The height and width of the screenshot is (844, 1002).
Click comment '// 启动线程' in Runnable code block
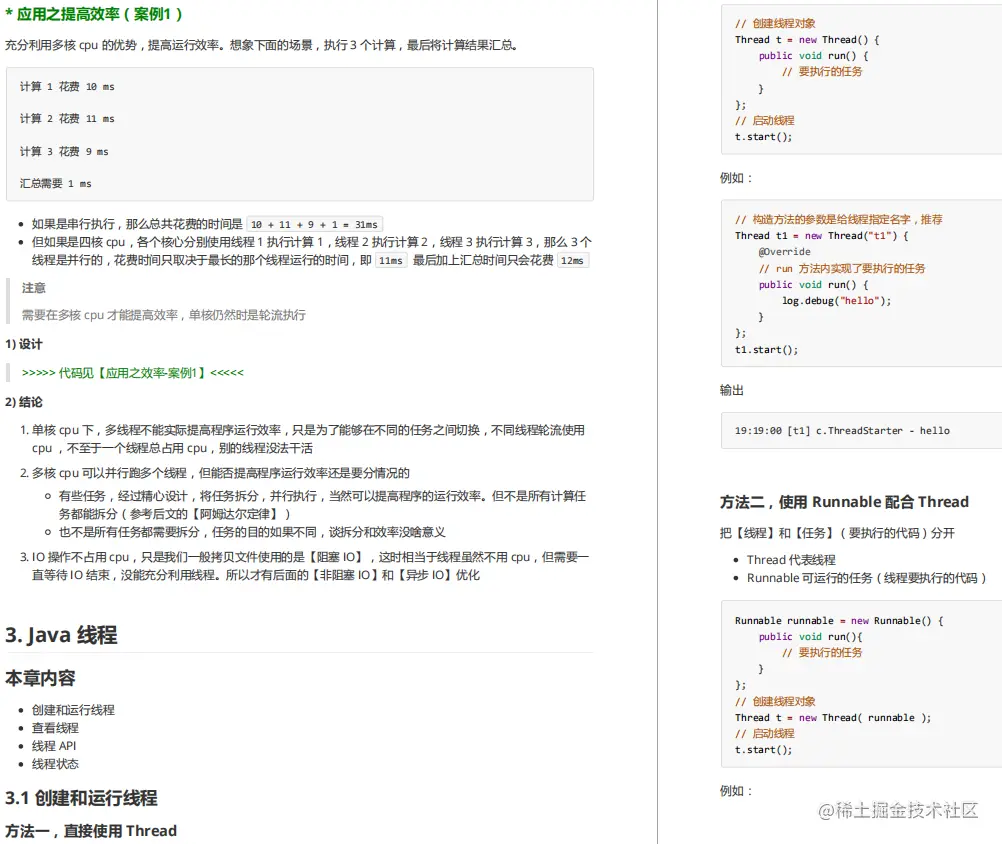point(765,733)
